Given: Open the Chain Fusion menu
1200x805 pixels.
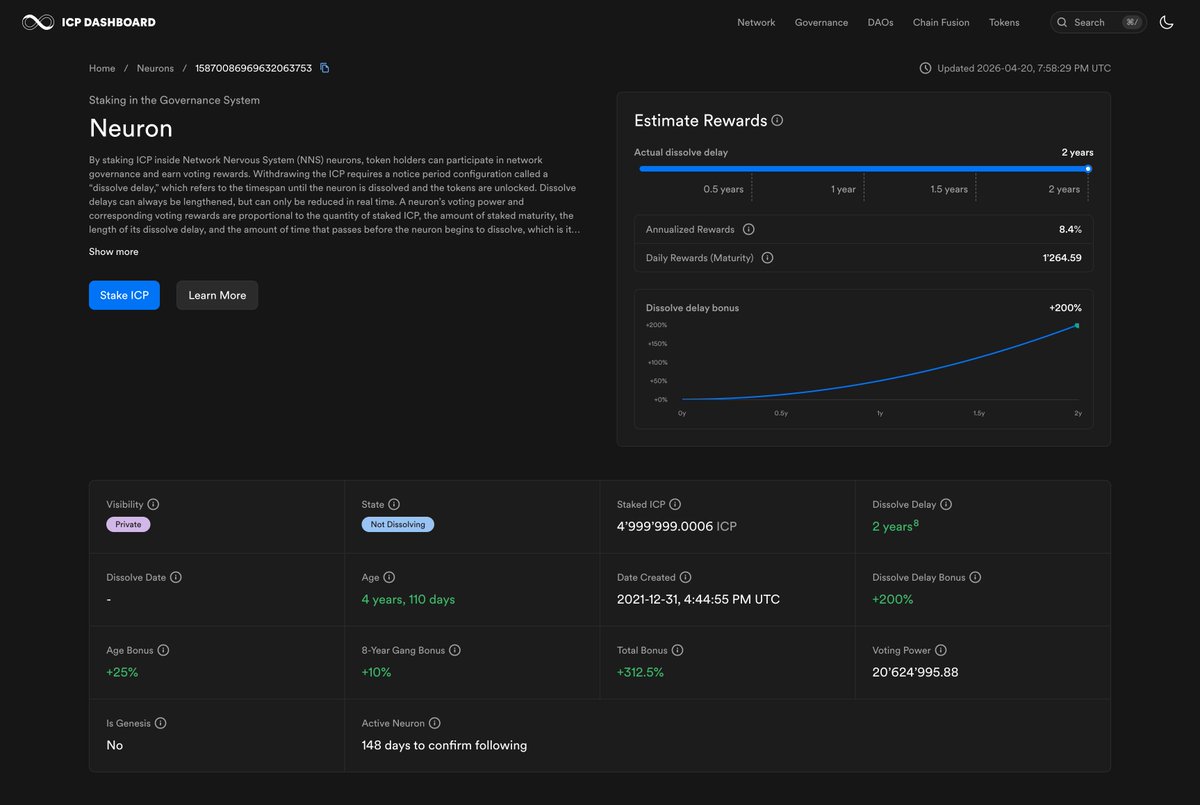Looking at the screenshot, I should [941, 22].
